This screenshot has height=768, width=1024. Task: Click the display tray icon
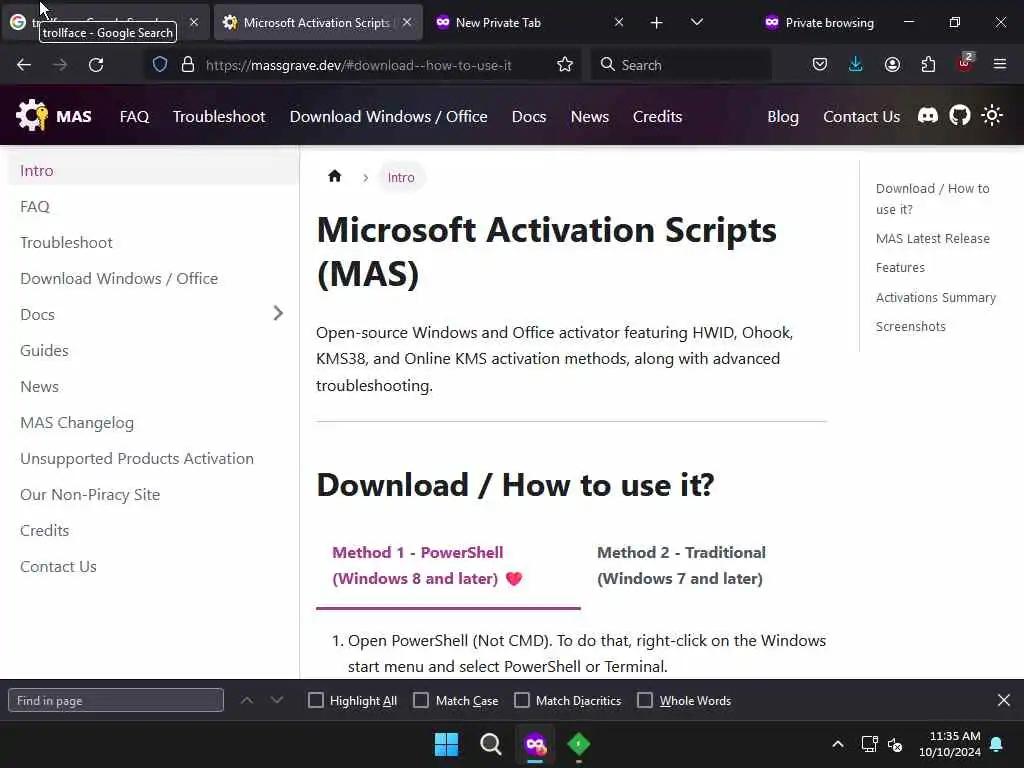coord(869,744)
